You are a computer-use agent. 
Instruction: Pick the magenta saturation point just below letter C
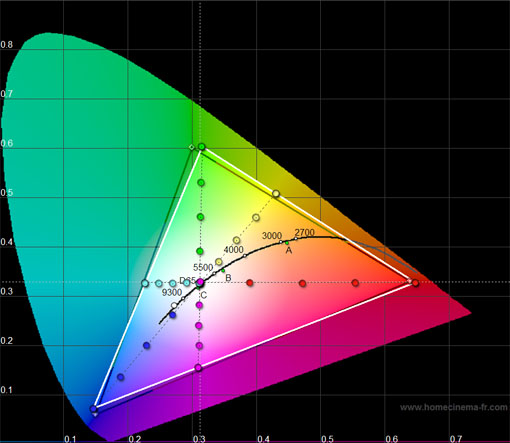(x=199, y=305)
